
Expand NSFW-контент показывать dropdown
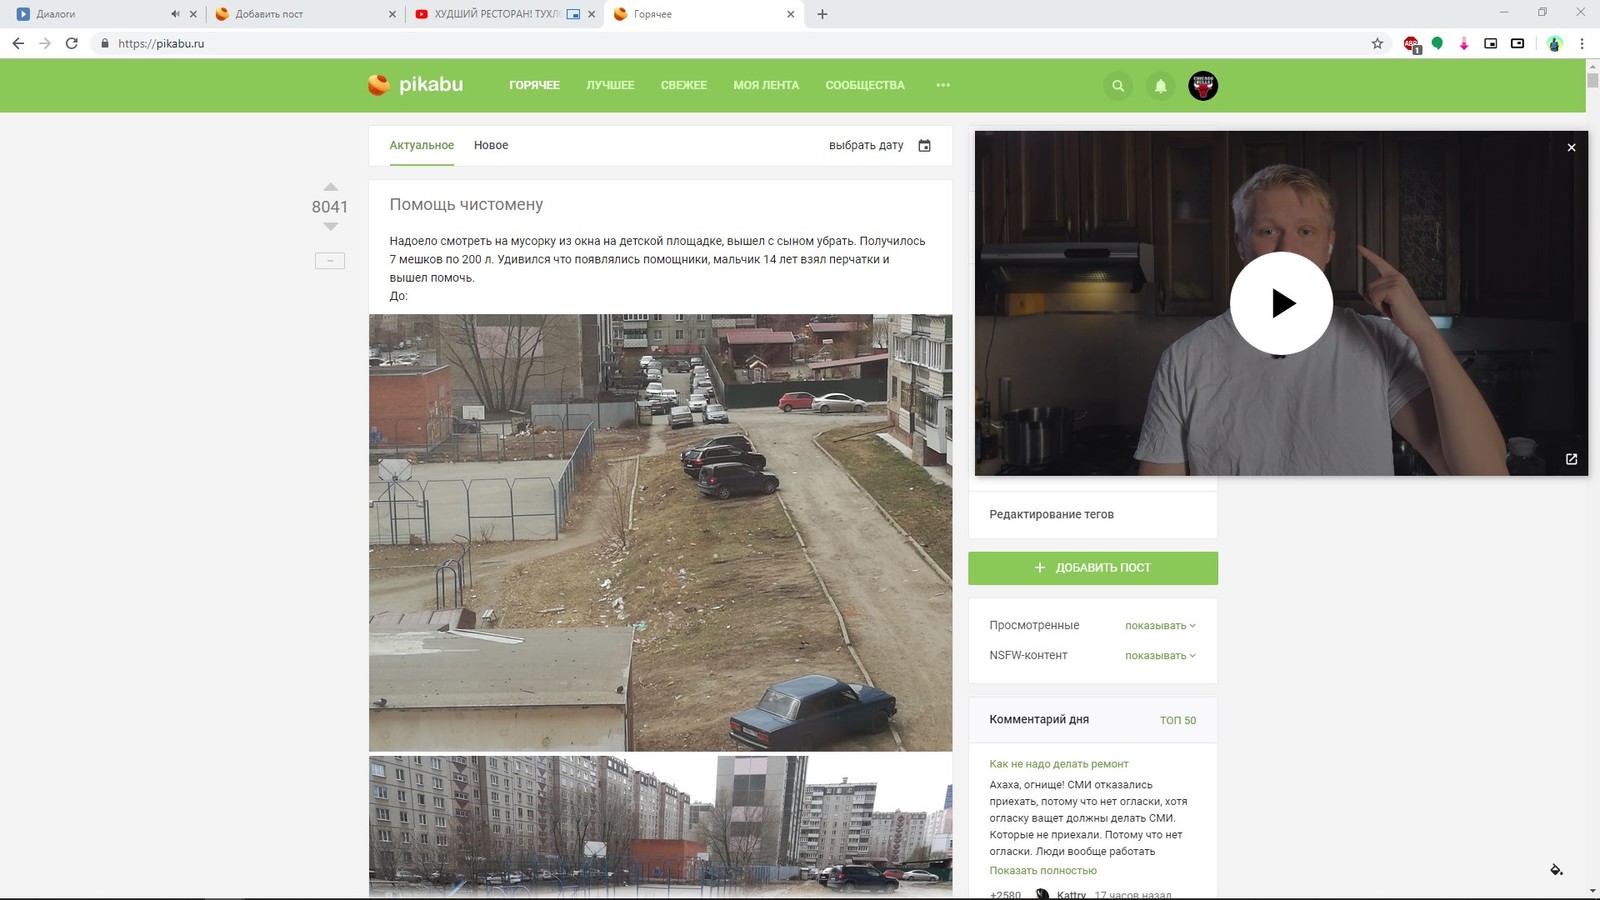(1160, 656)
